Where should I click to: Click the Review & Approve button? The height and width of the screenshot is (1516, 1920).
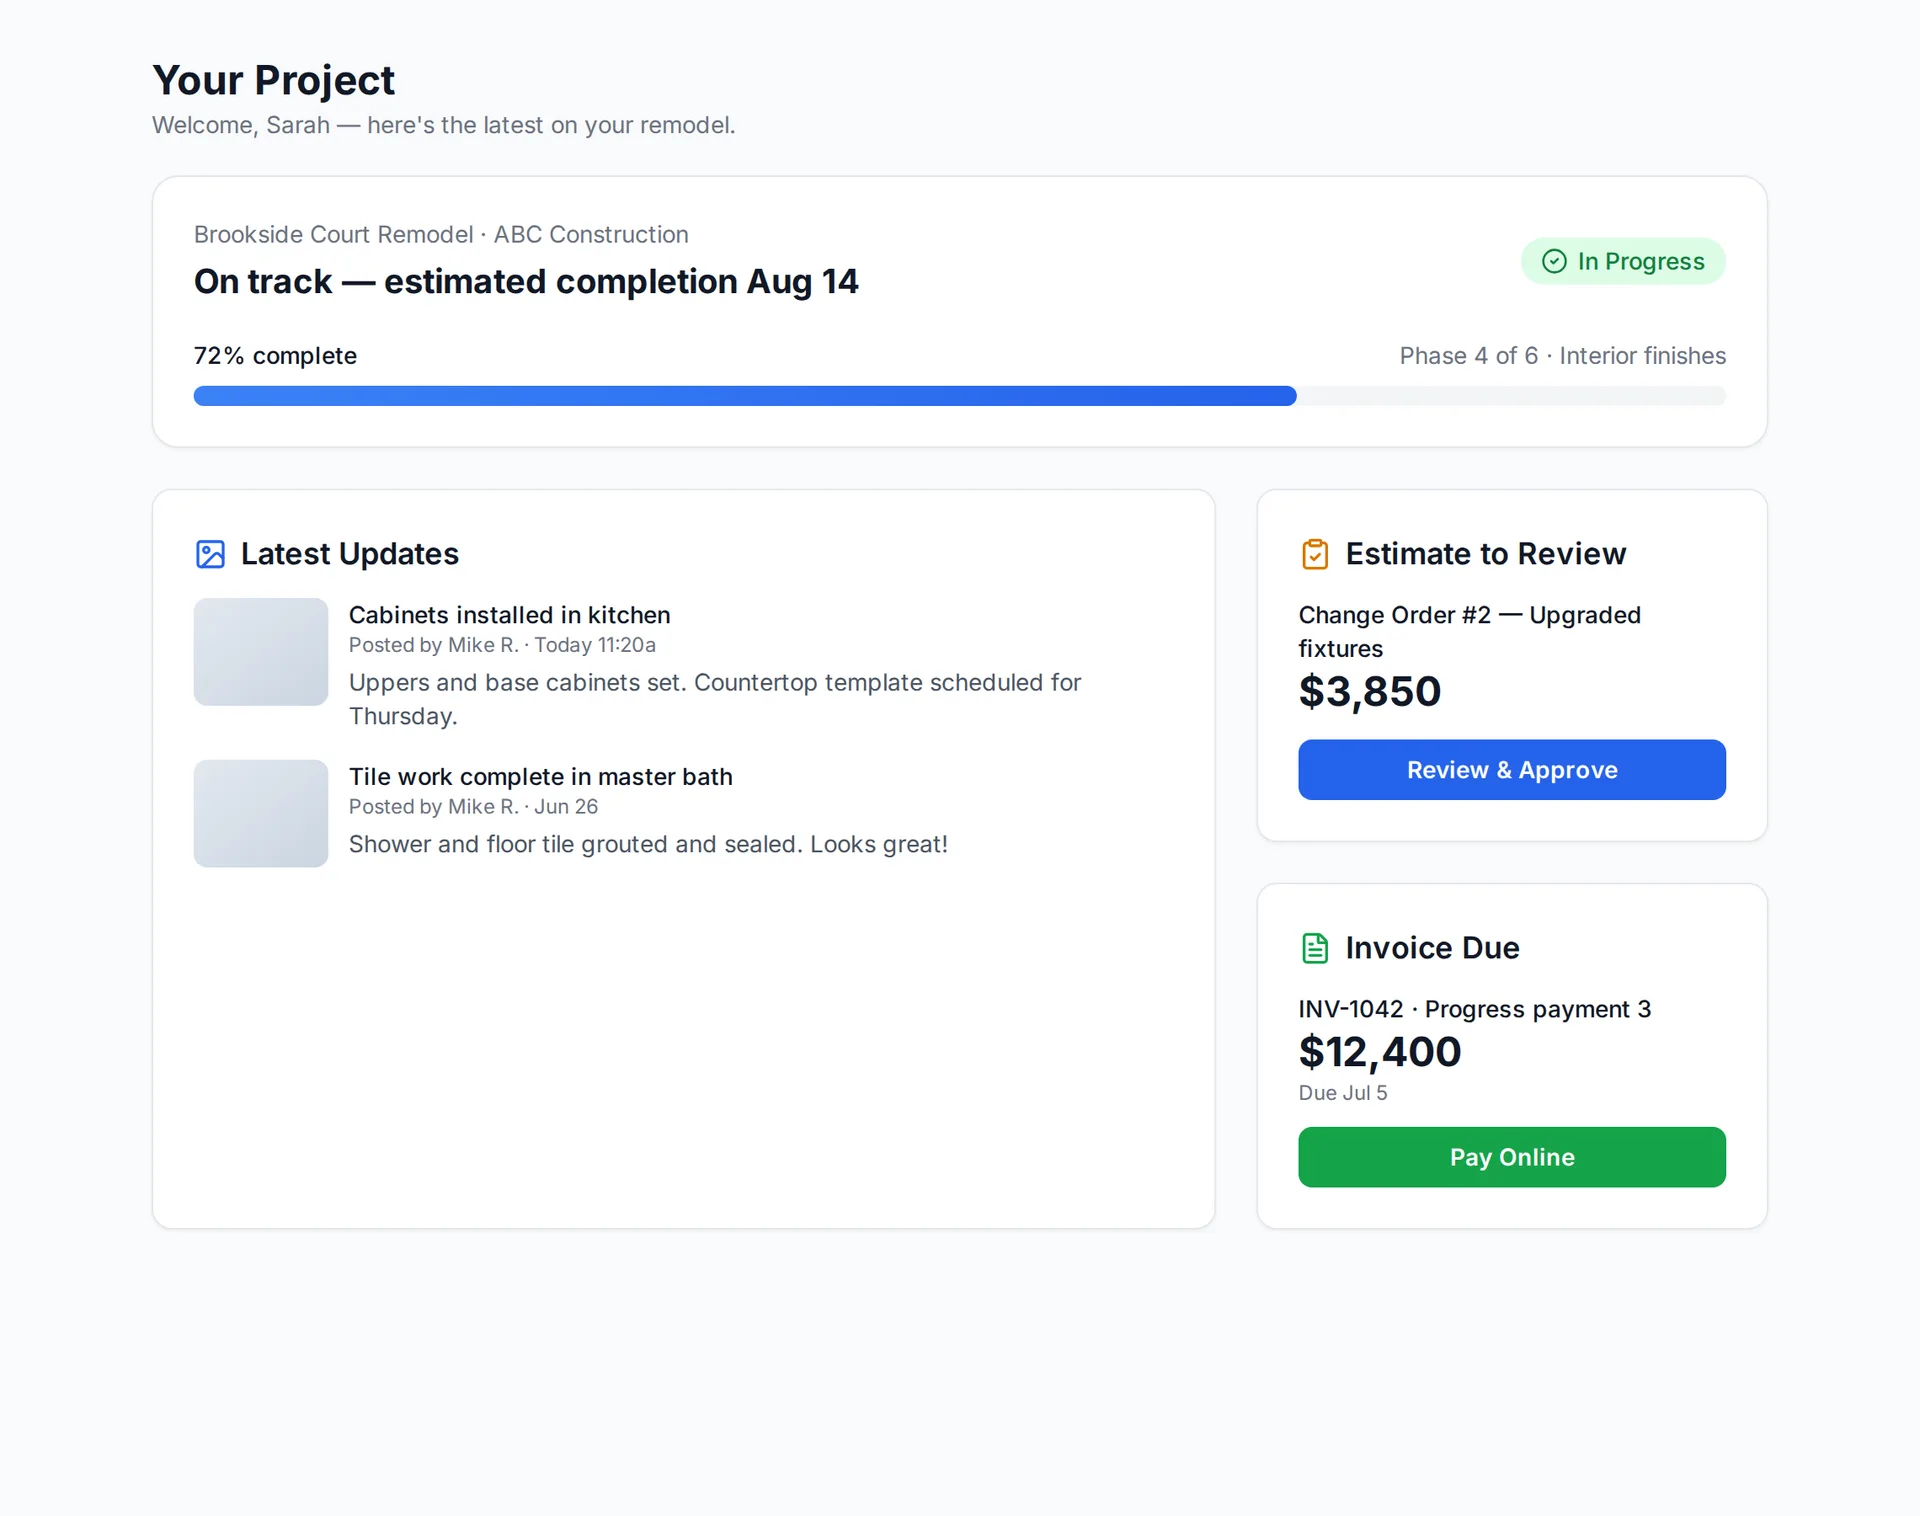pyautogui.click(x=1512, y=770)
